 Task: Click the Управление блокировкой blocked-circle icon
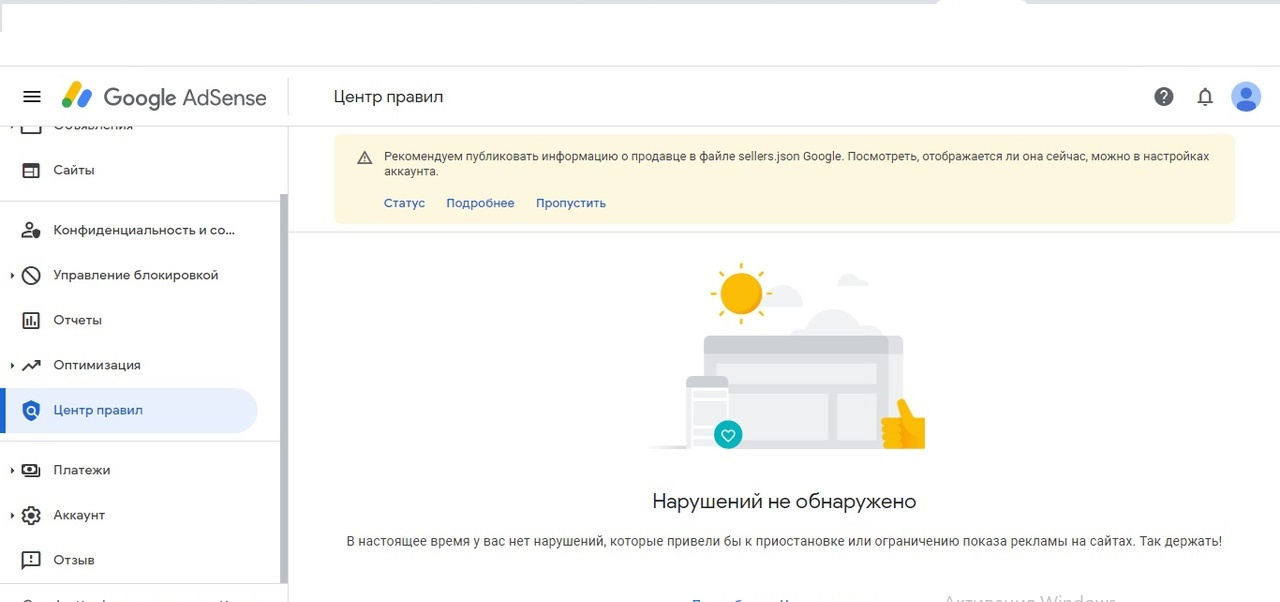(31, 275)
